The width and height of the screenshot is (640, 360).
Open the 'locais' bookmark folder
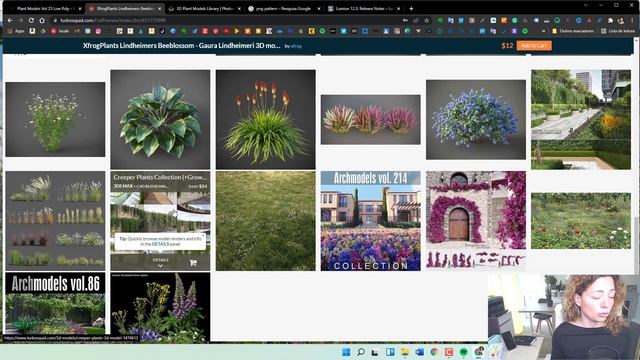[x=60, y=31]
